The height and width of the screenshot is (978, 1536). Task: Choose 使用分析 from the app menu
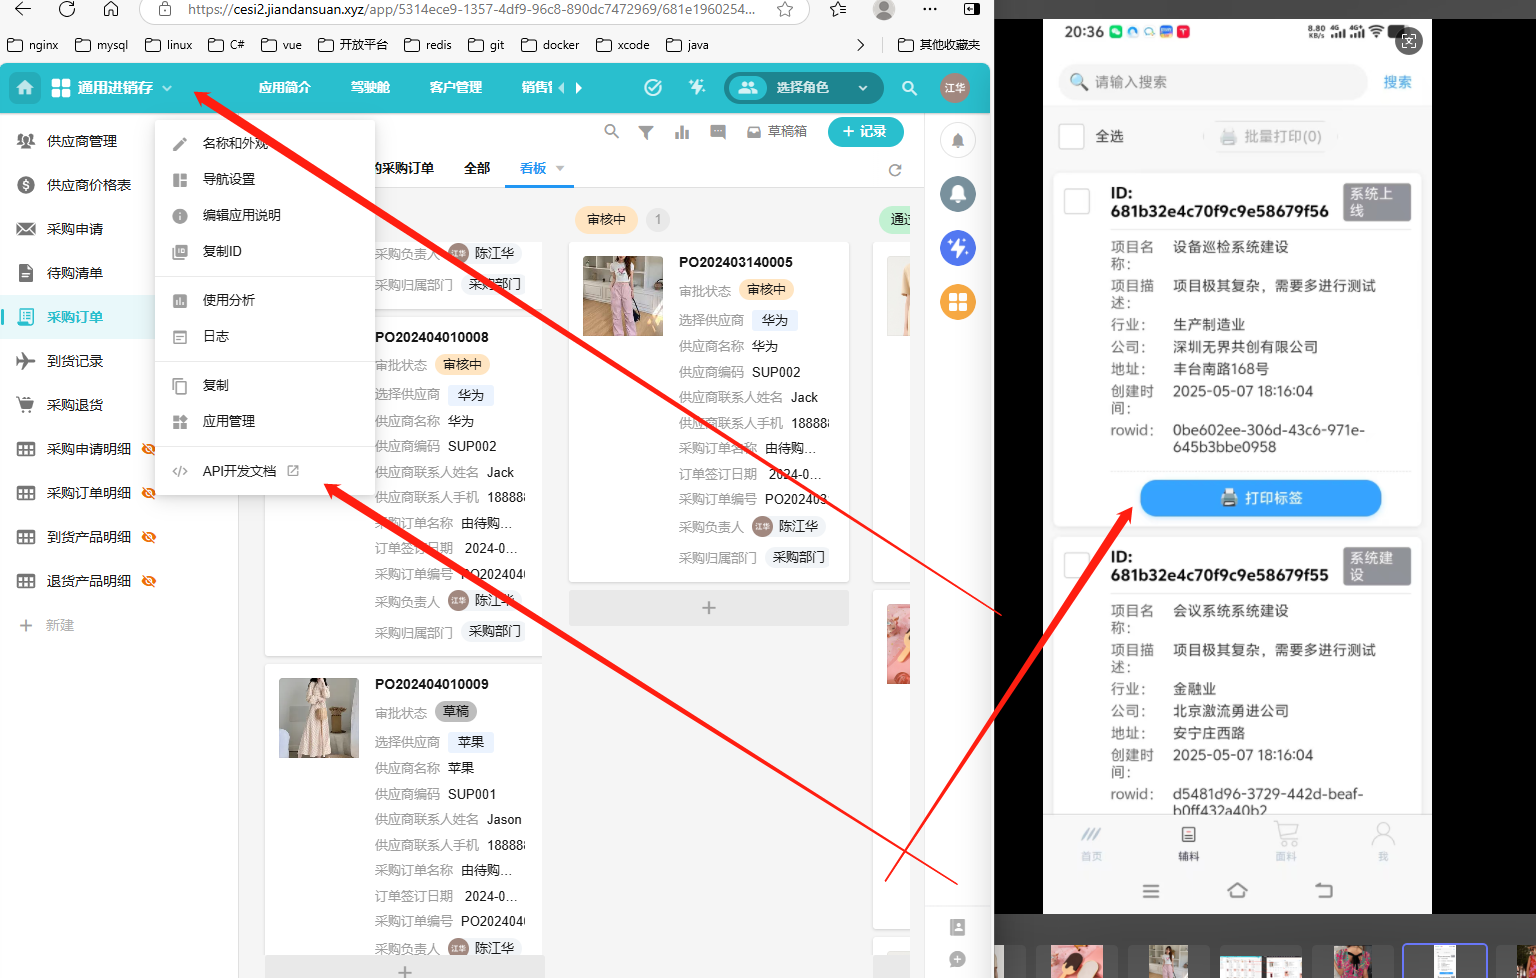pyautogui.click(x=265, y=300)
